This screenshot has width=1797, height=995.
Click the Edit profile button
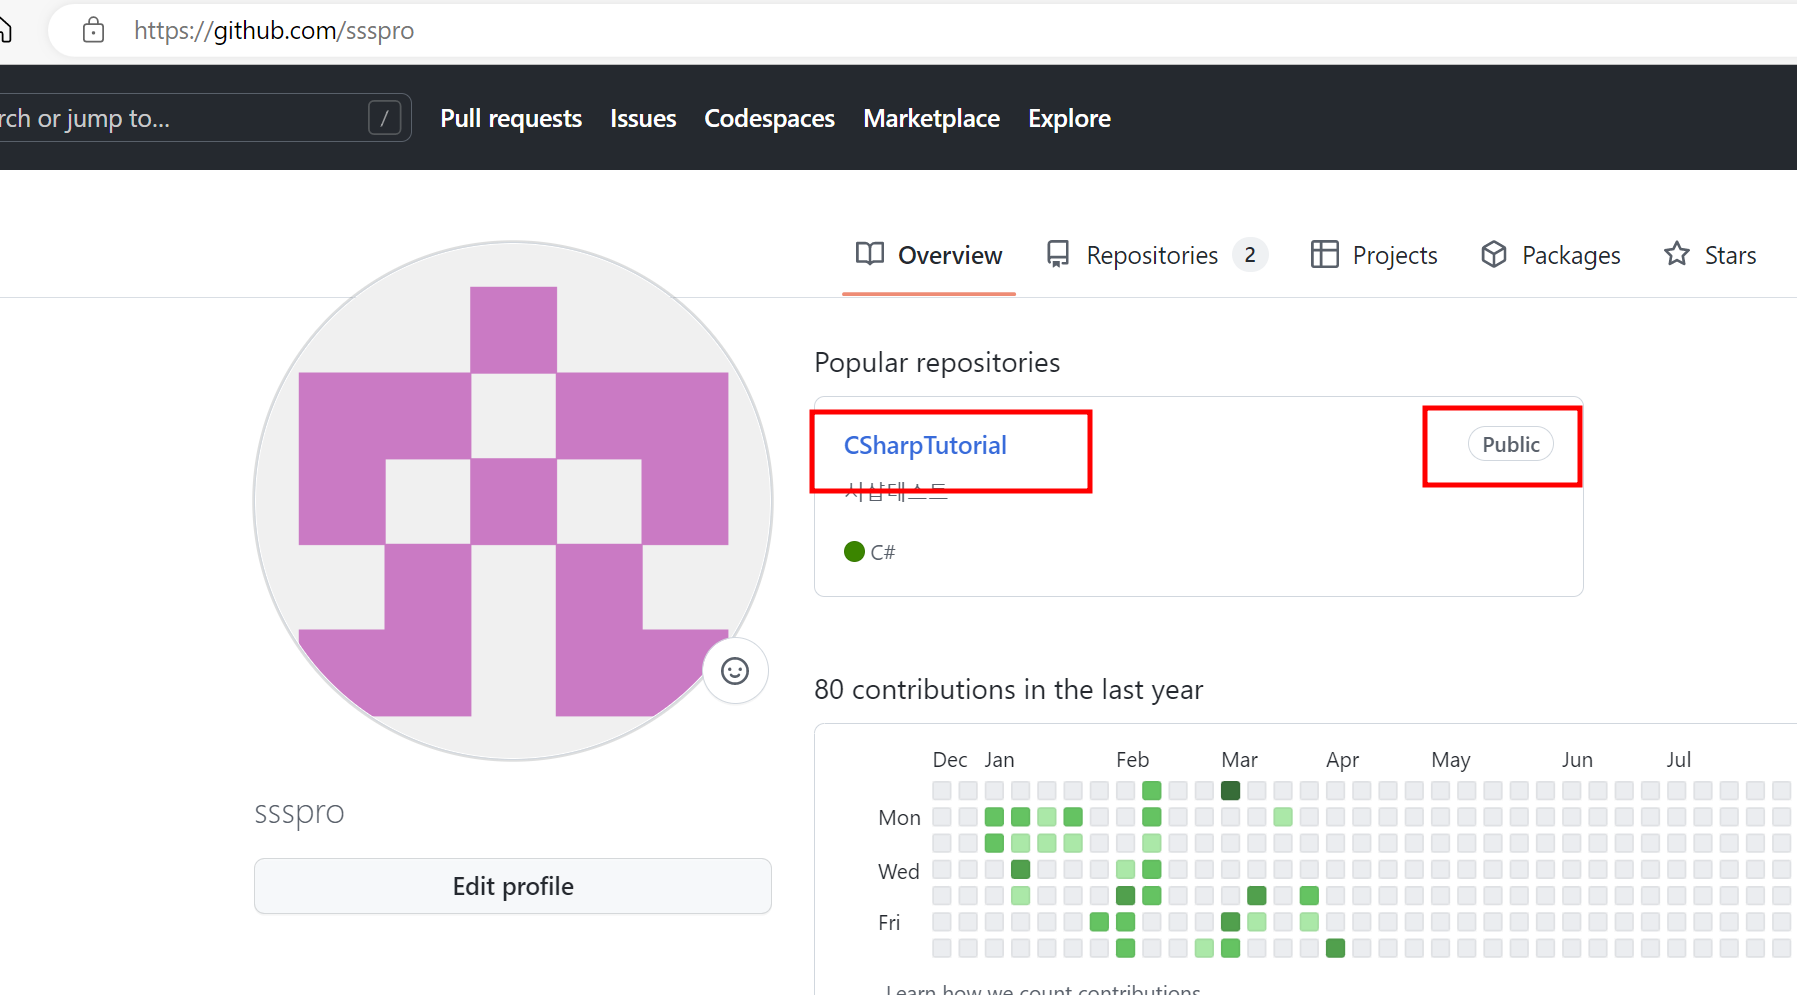[513, 886]
